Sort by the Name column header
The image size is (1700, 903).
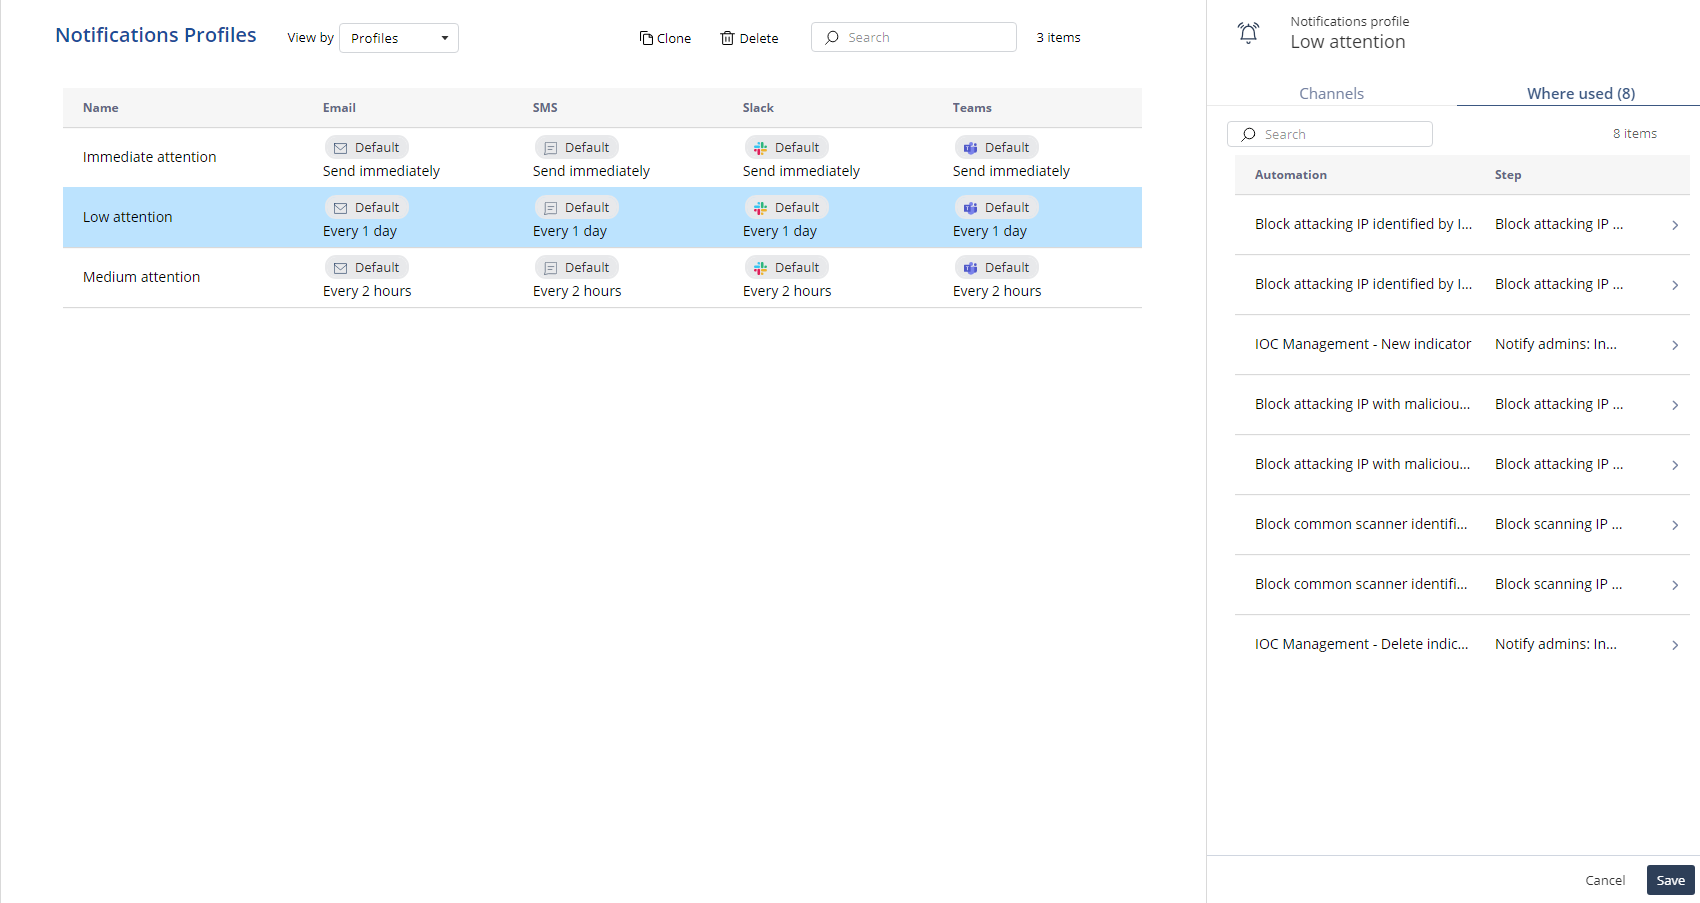101,107
